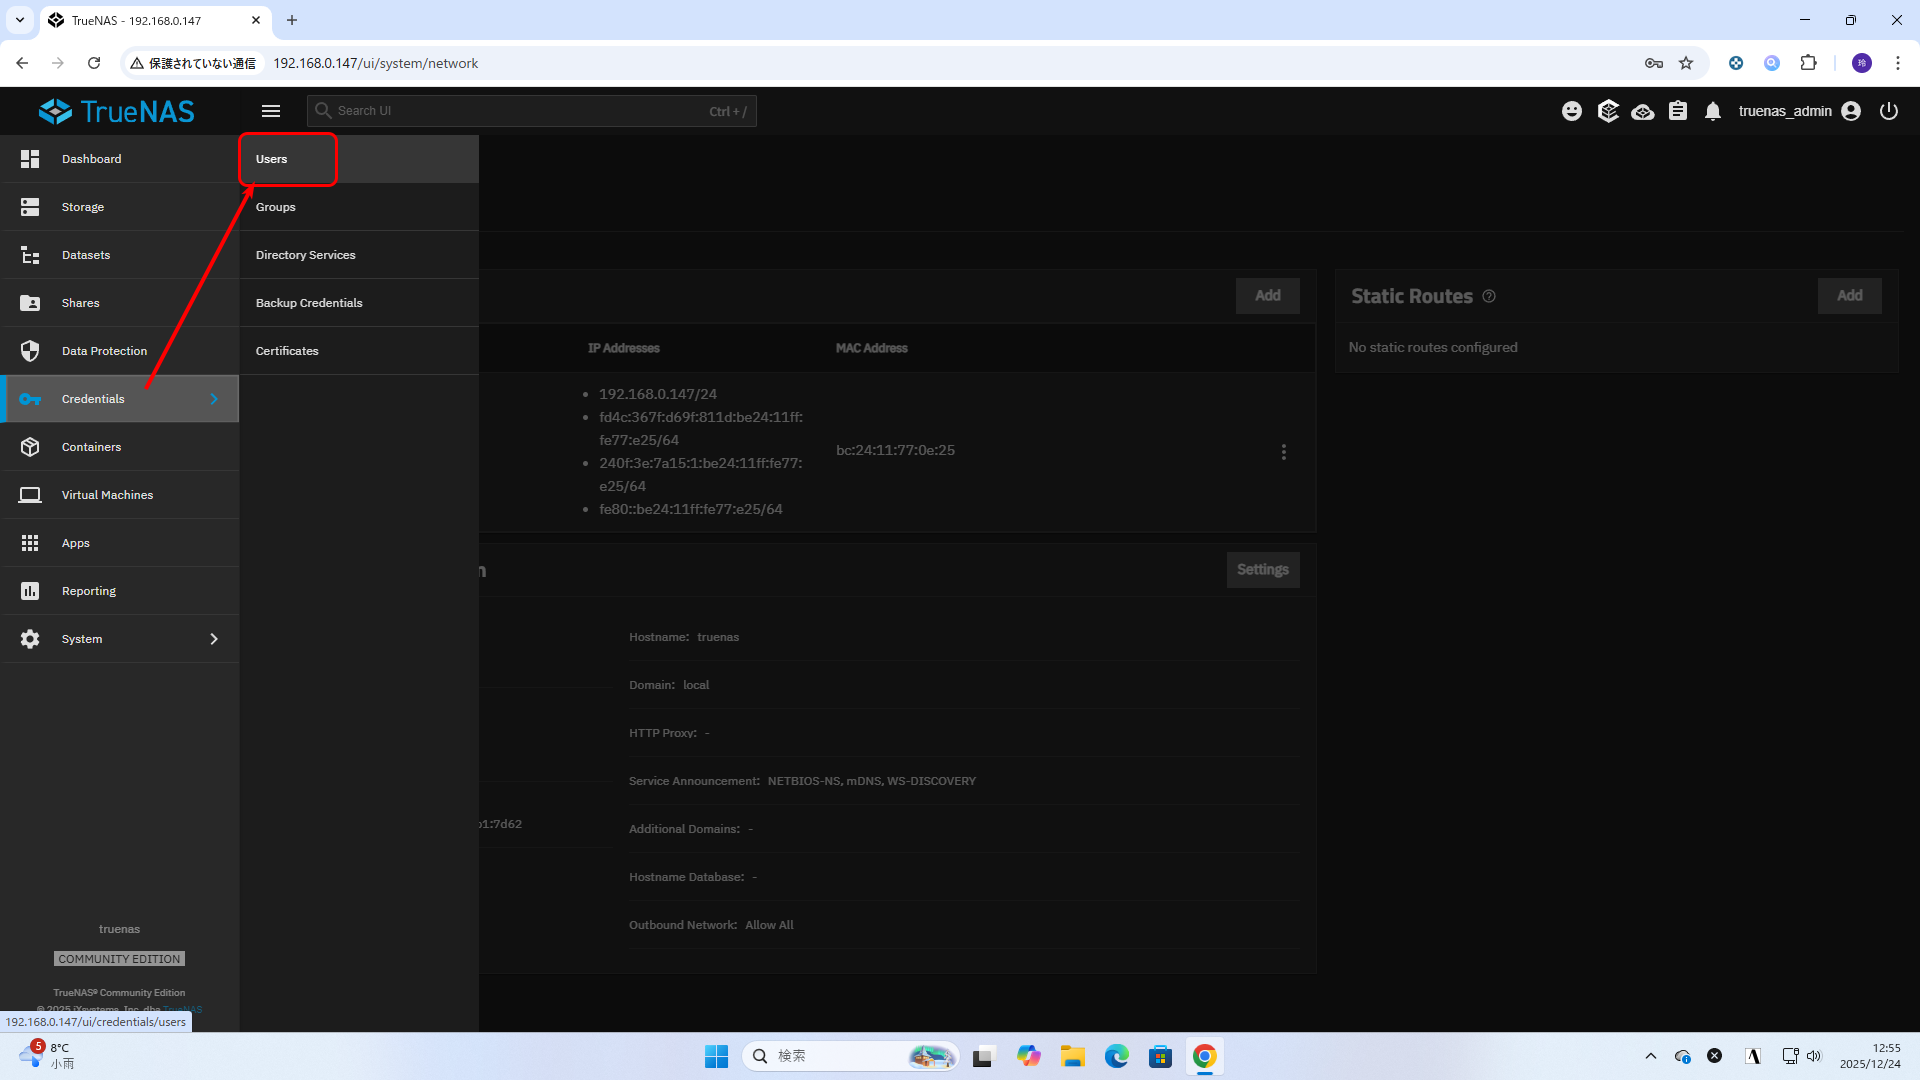
Task: Open the alerts bell icon
Action: pyautogui.click(x=1713, y=111)
